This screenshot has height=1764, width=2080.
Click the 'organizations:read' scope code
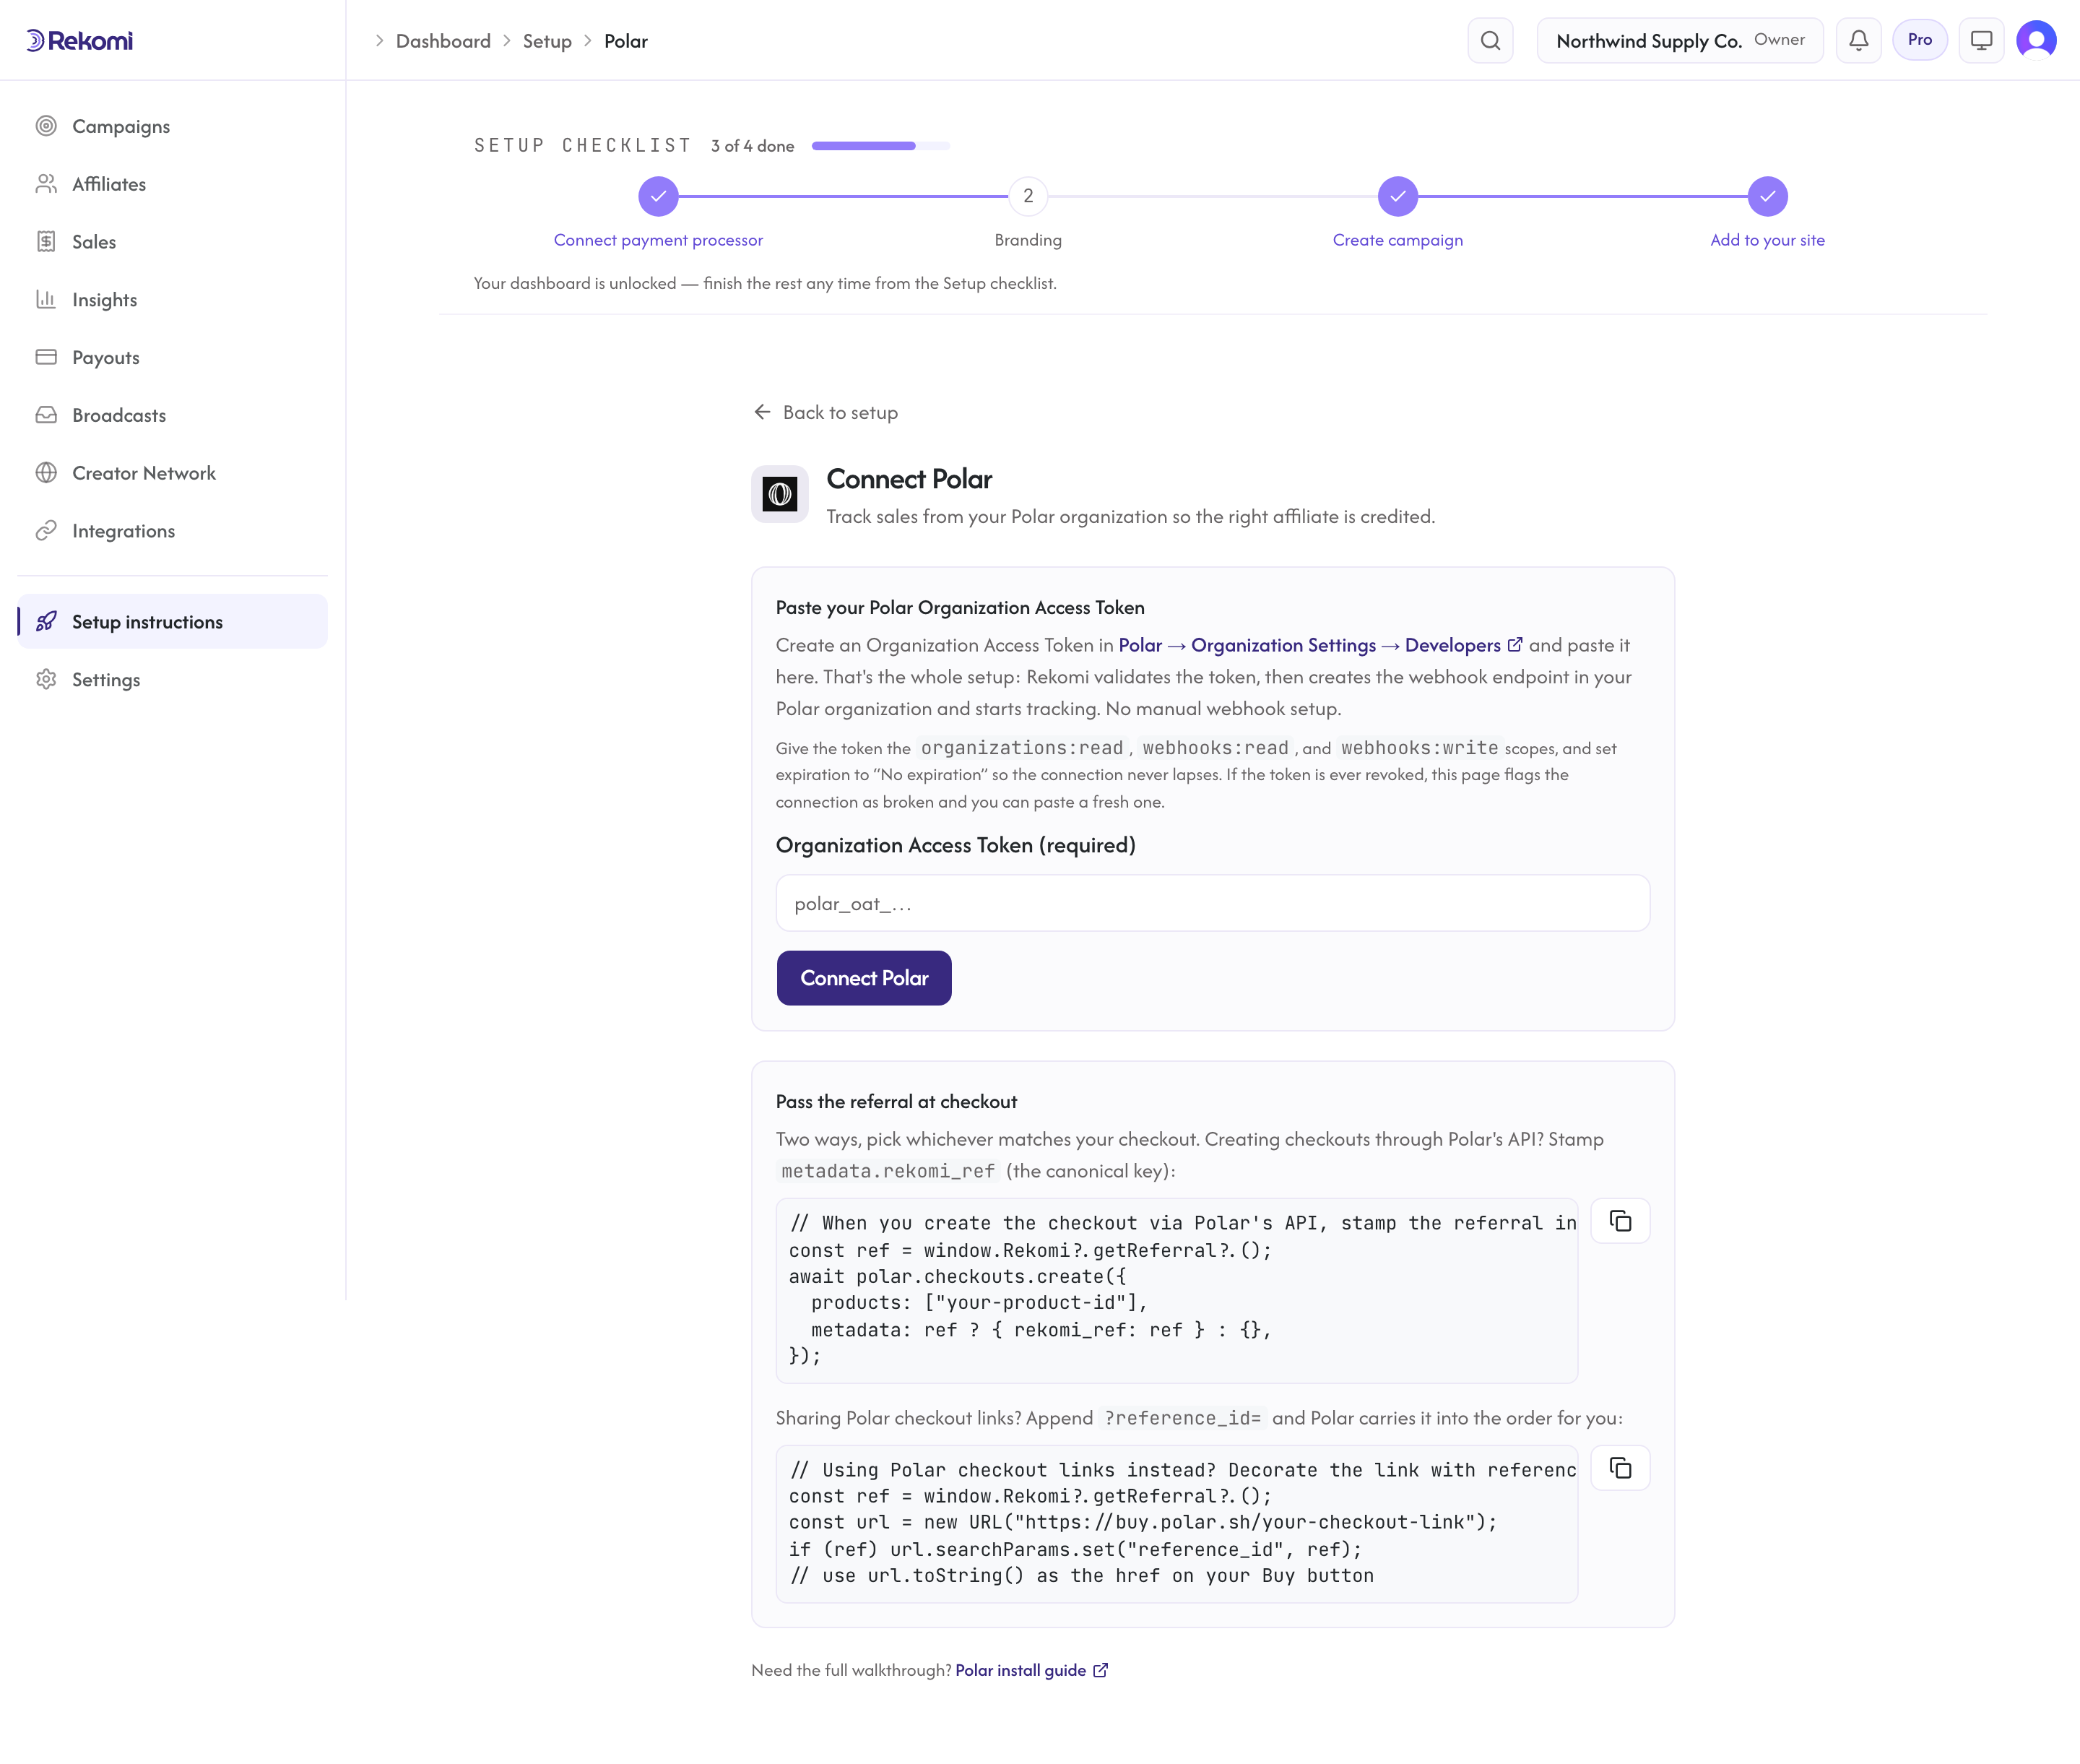pyautogui.click(x=1022, y=748)
